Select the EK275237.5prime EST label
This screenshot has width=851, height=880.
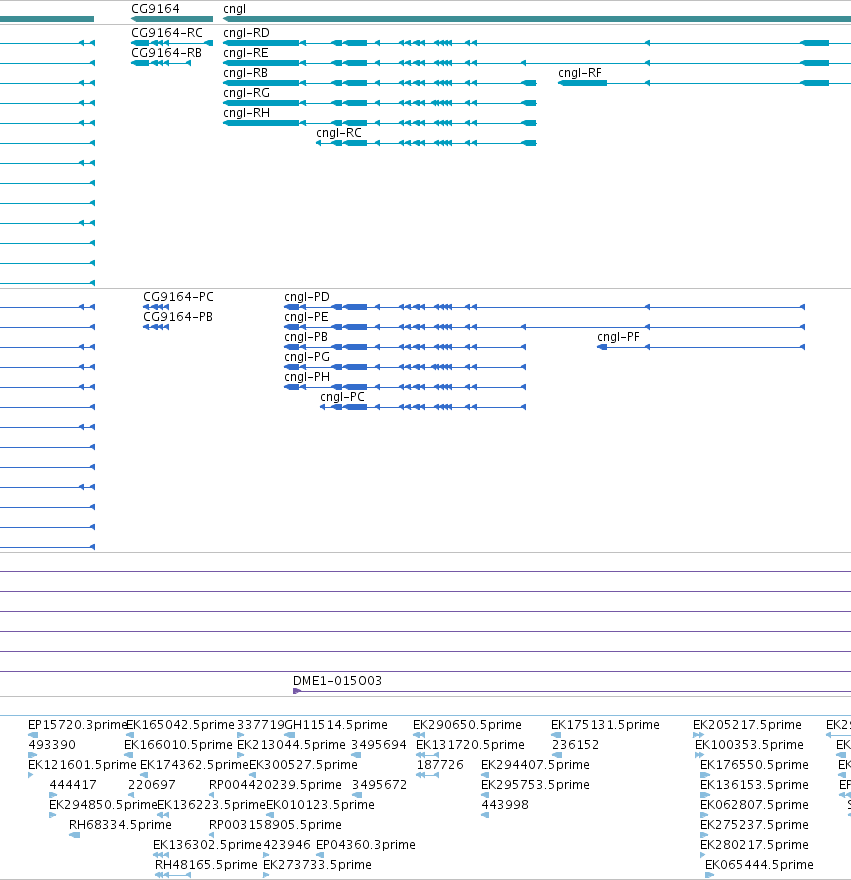point(754,824)
